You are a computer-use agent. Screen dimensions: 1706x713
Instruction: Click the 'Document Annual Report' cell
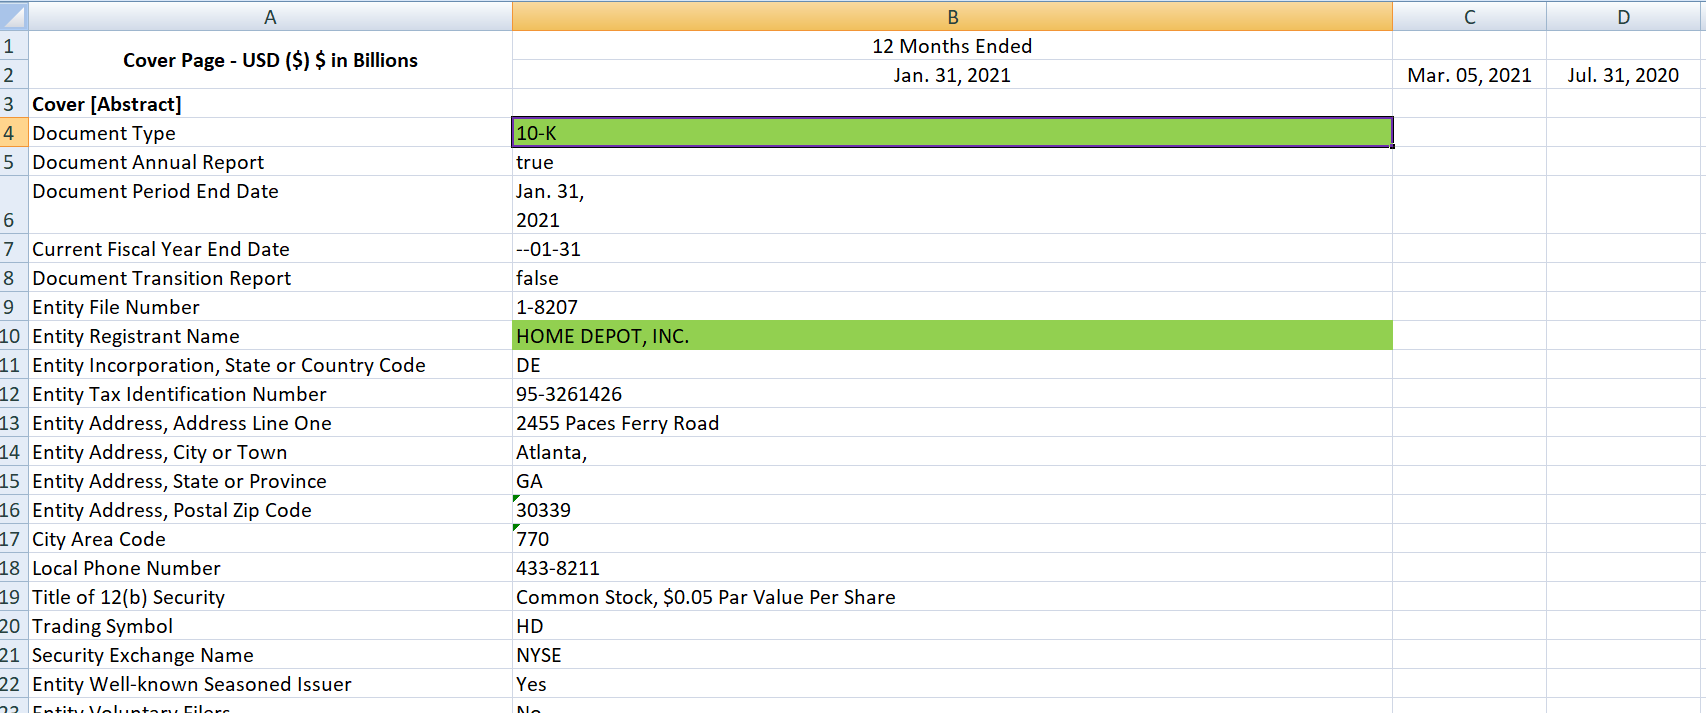pyautogui.click(x=270, y=162)
